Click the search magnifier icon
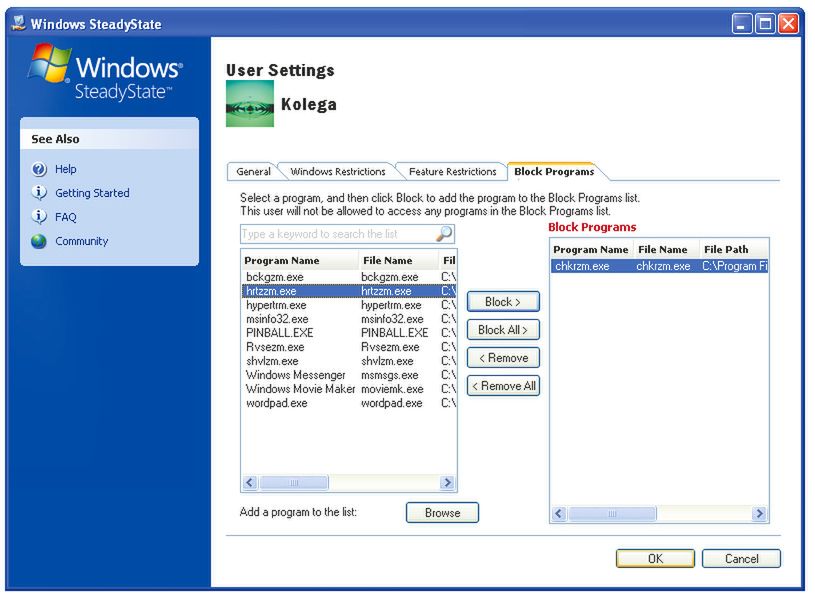 [x=444, y=233]
